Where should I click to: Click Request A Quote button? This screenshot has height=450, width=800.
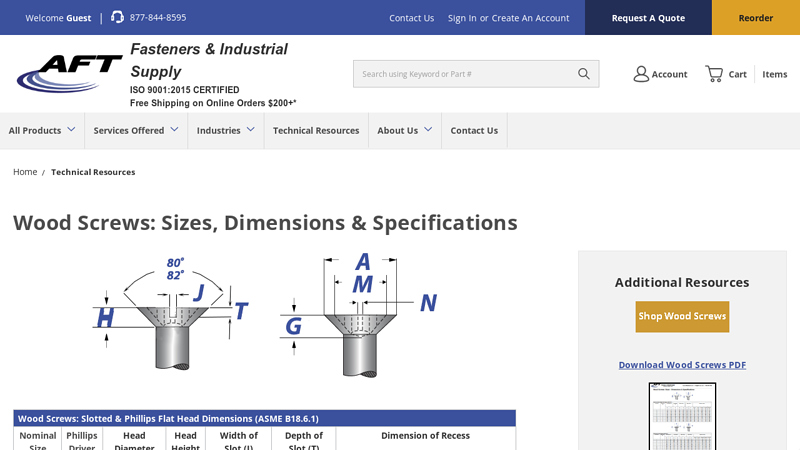pos(648,17)
